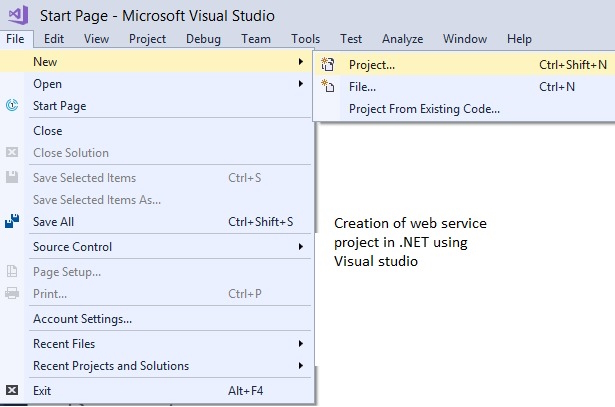Click the Close Solution icon
This screenshot has height=407, width=615.
[12, 153]
